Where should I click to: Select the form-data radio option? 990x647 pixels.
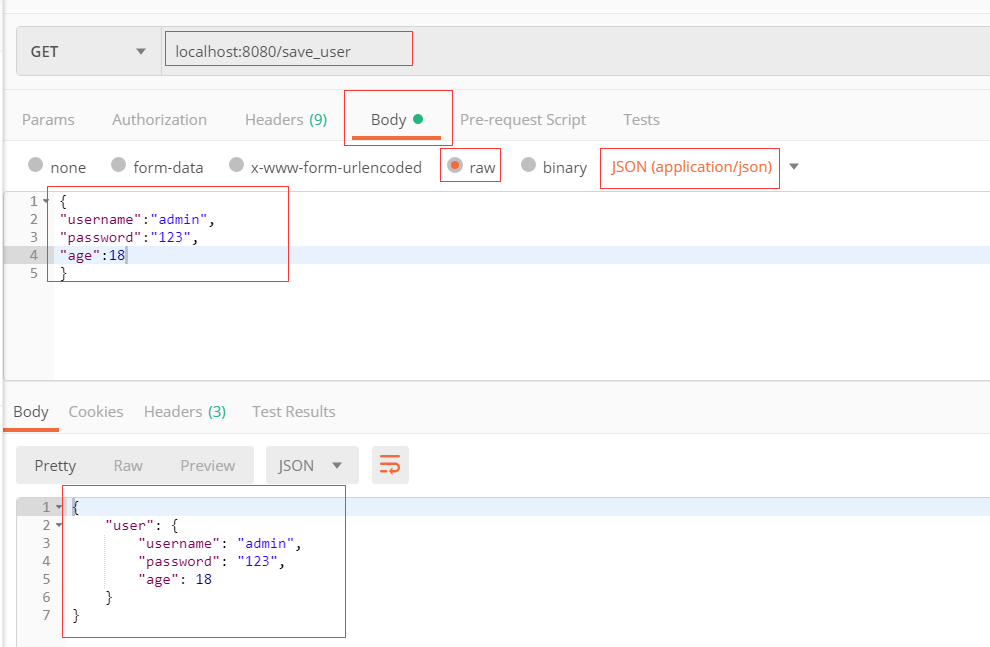[x=118, y=165]
